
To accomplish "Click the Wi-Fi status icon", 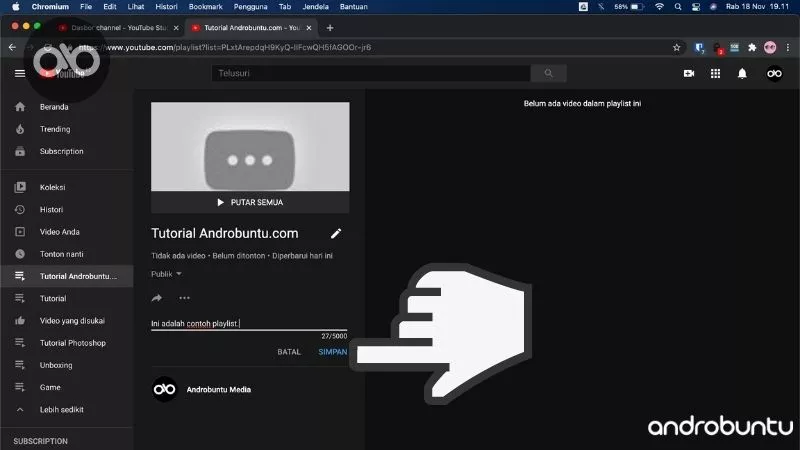I will pos(659,7).
